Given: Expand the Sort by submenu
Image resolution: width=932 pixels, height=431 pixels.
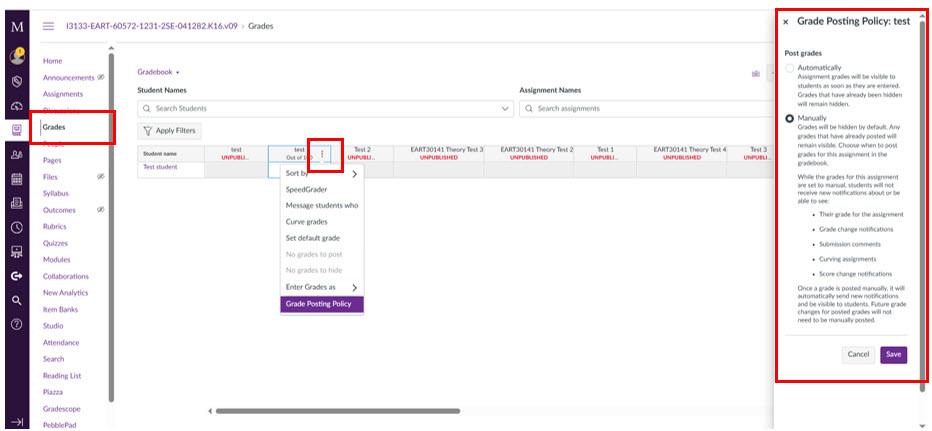Looking at the screenshot, I should point(321,173).
